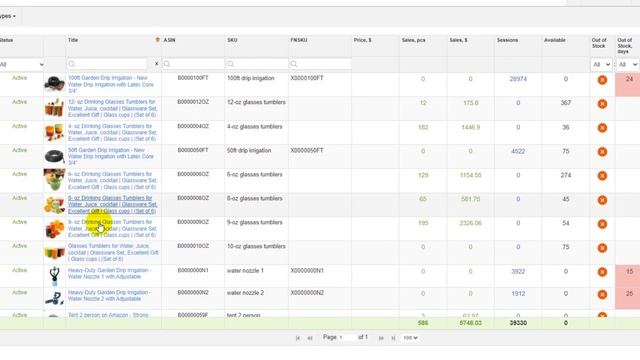This screenshot has height=360, width=640.
Task: Sort by Sales, $ column header
Action: 458,40
